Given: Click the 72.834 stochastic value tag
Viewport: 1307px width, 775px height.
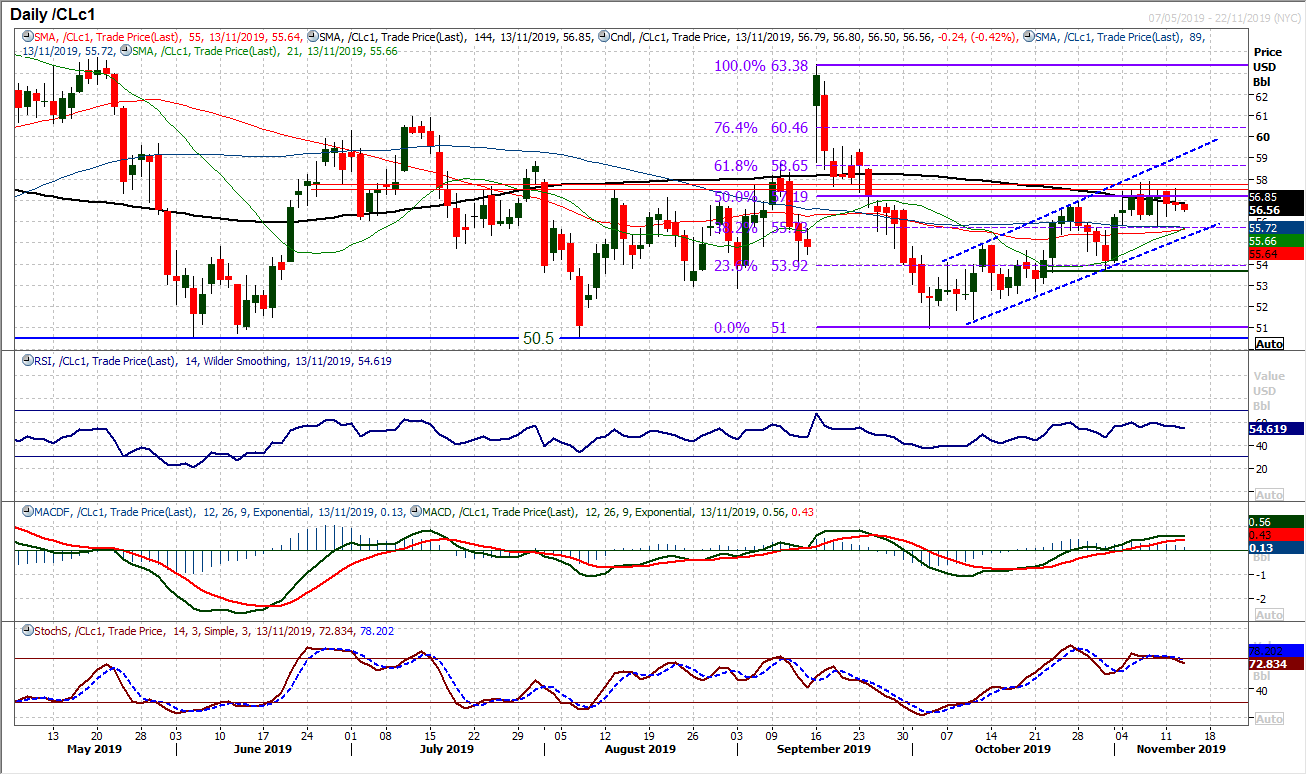Looking at the screenshot, I should tap(1277, 663).
